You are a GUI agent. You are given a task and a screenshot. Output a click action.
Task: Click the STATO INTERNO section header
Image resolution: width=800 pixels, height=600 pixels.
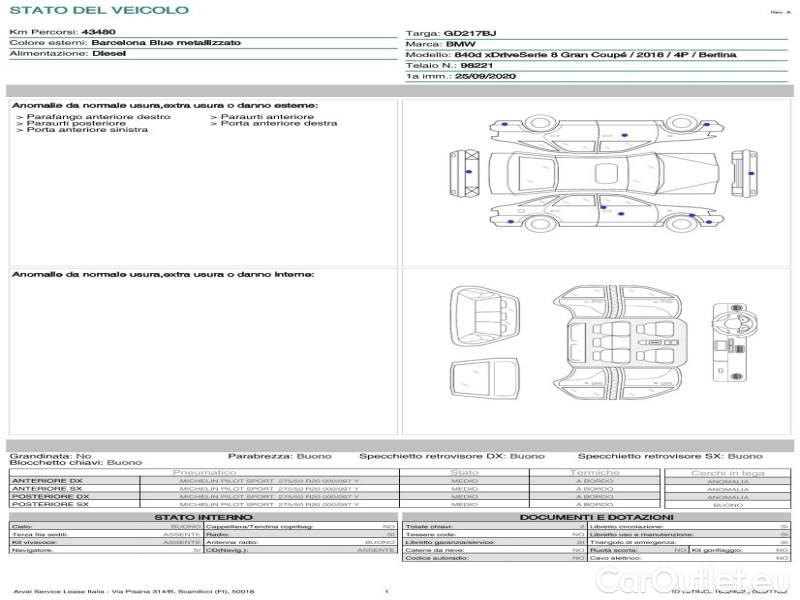[x=203, y=517]
